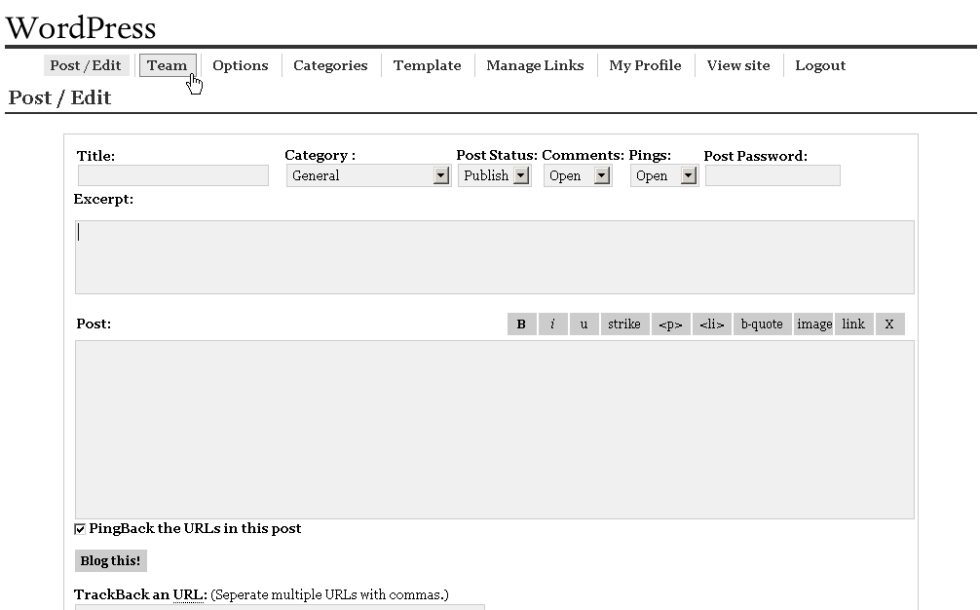This screenshot has height=610, width=980.
Task: Disable PingBack the URLs in this post
Action: (79, 528)
